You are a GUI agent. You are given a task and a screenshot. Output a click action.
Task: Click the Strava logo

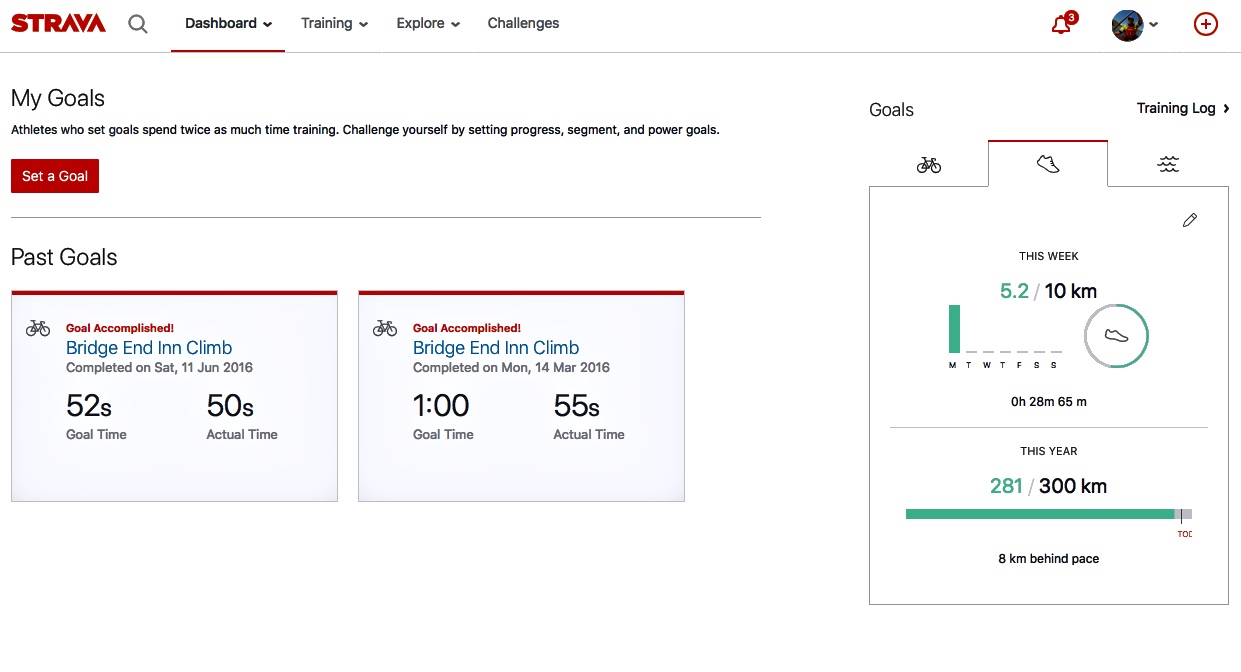58,24
